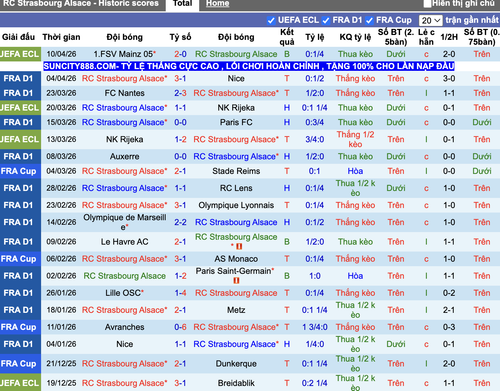Viewport: 500px width, 391px height.
Task: Open Stade Reims team link
Action: click(x=236, y=171)
